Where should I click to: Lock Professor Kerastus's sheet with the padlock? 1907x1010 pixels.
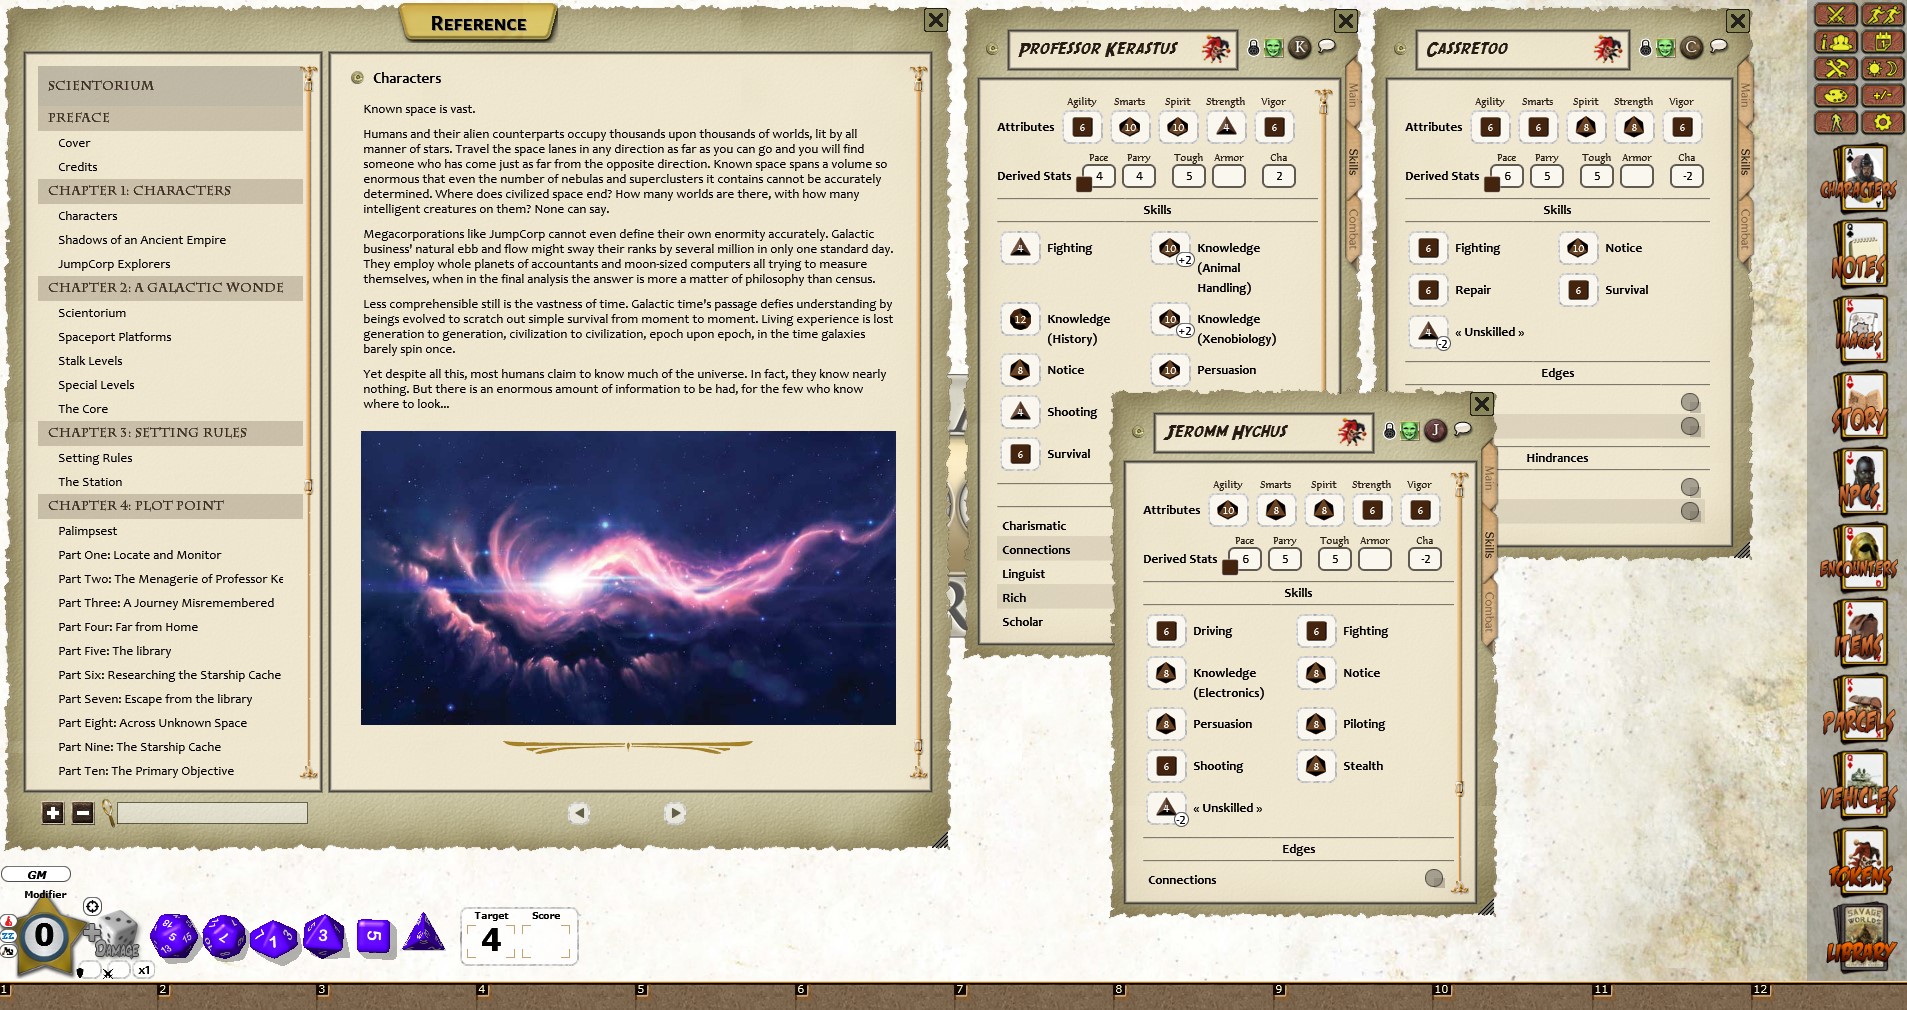1253,46
